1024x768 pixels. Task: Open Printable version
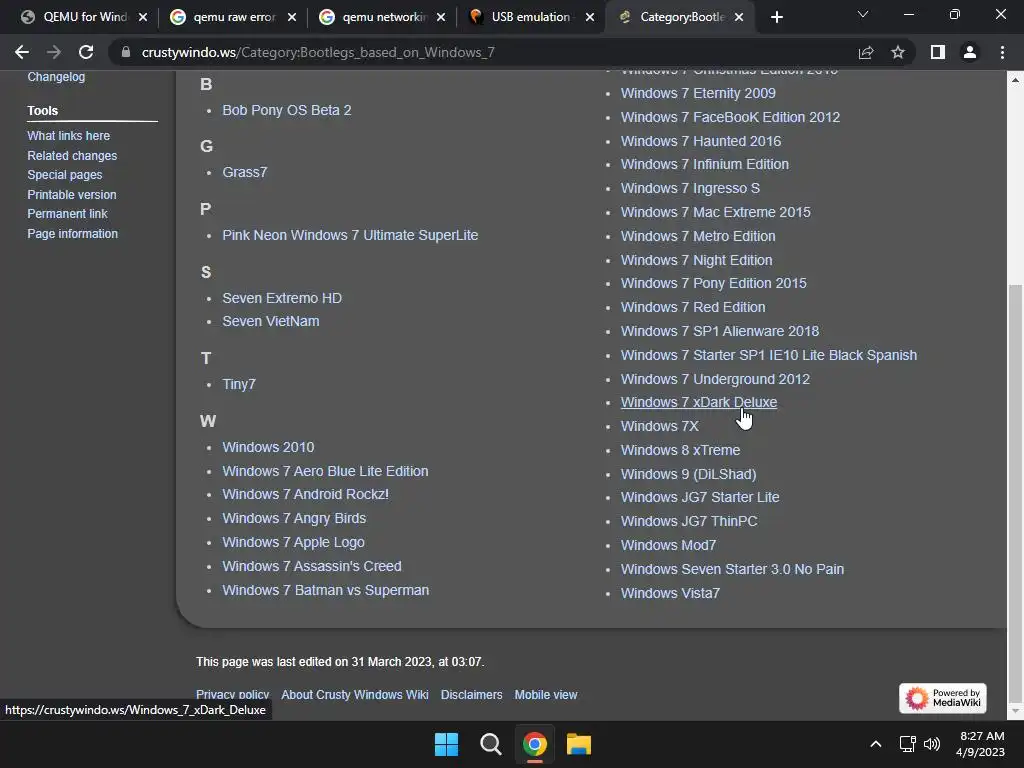click(x=72, y=195)
